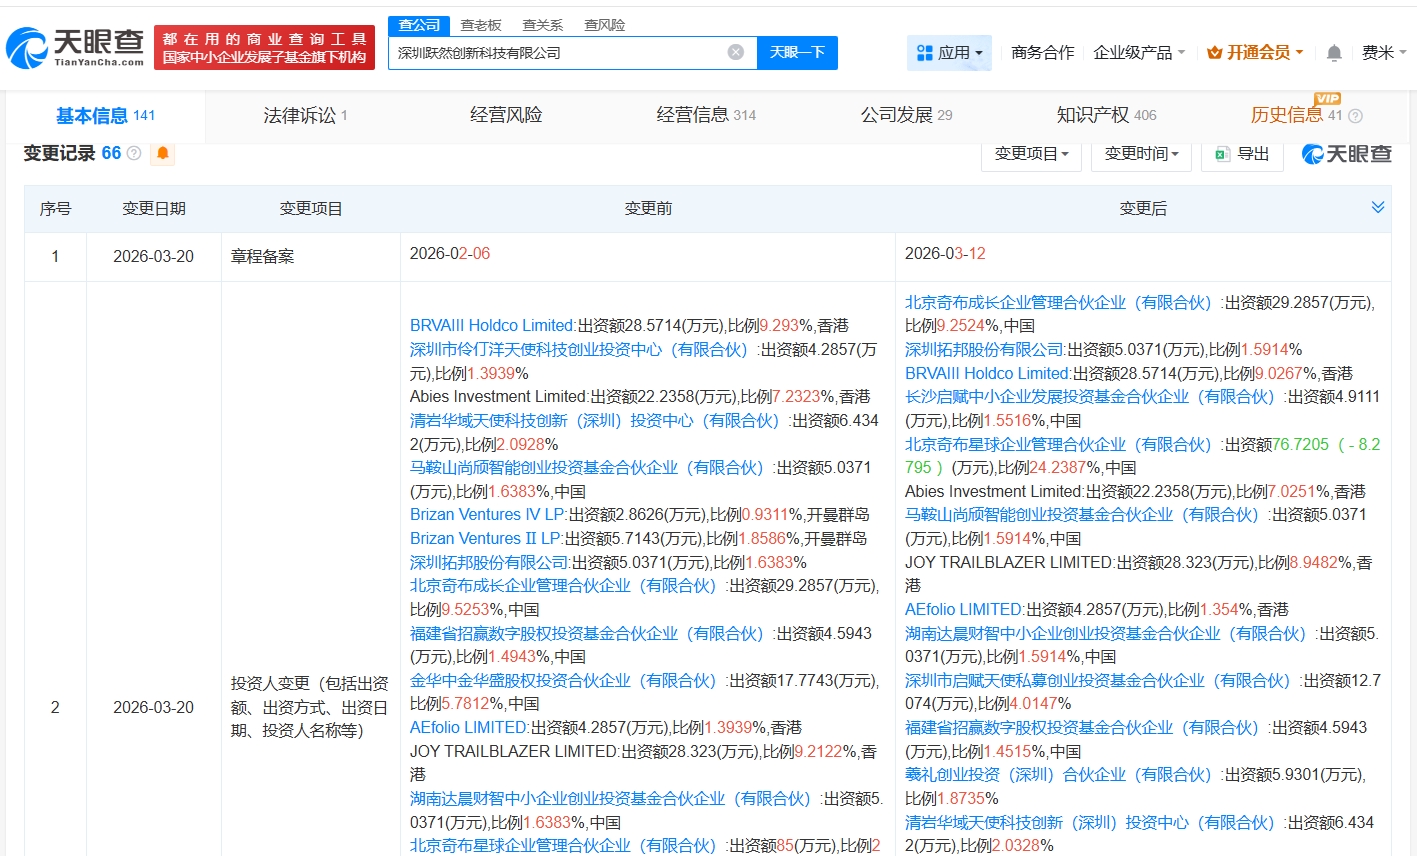
Task: Select the 查风险 search tab
Action: click(604, 25)
